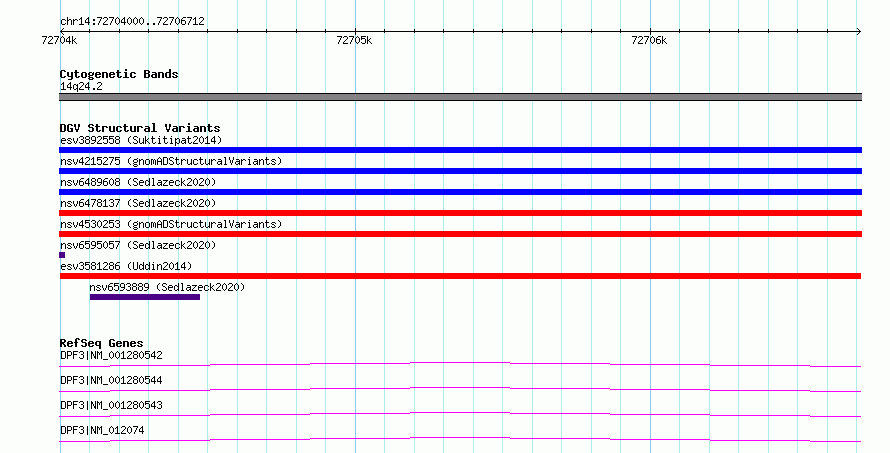Click the 14q24.2 band label

[81, 86]
